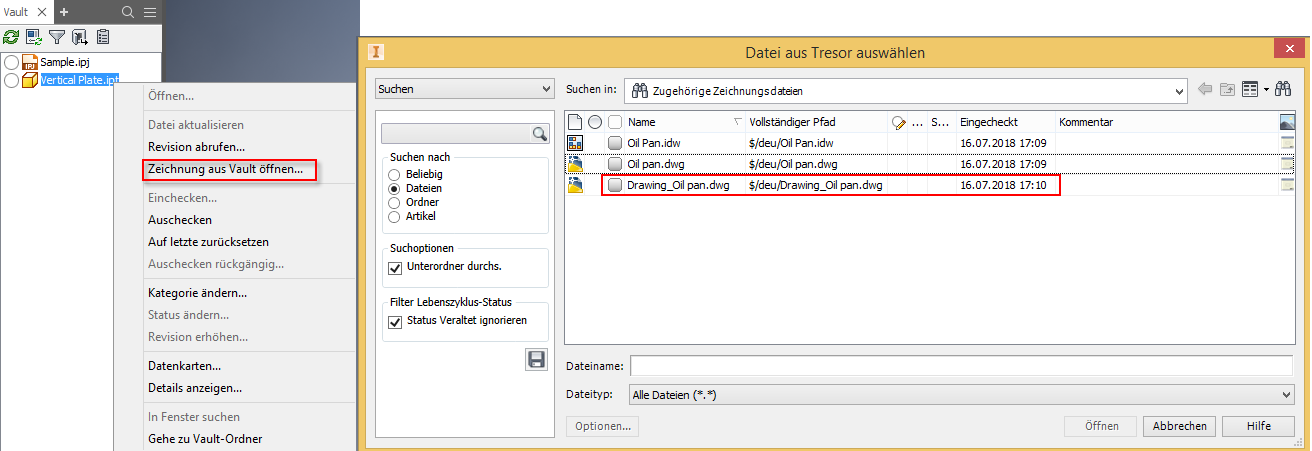Click the clipboard data card icon in Vault toolbar

[x=102, y=37]
